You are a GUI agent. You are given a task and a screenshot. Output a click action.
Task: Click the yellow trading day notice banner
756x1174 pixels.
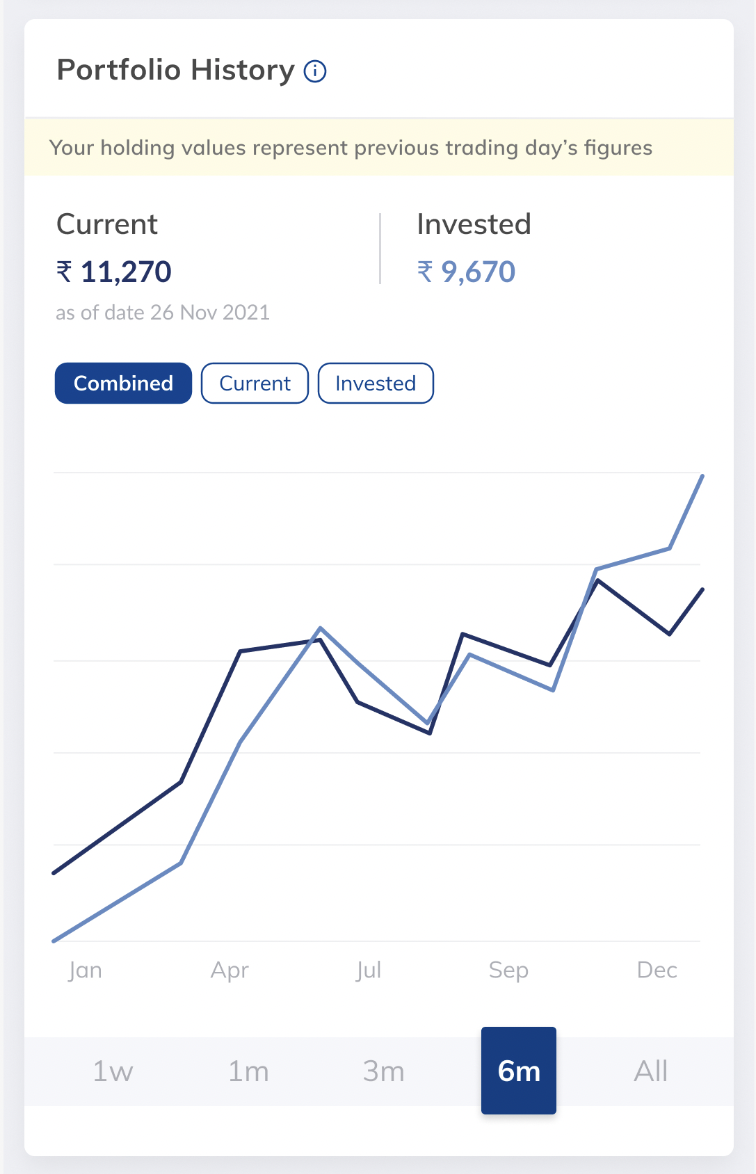378,147
